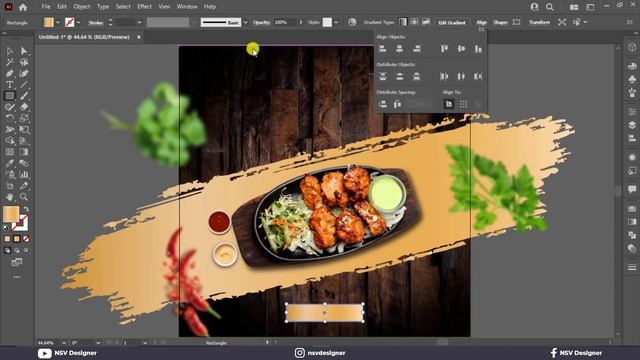Viewport: 640px width, 360px height.
Task: Select the Pen tool
Action: click(x=10, y=73)
